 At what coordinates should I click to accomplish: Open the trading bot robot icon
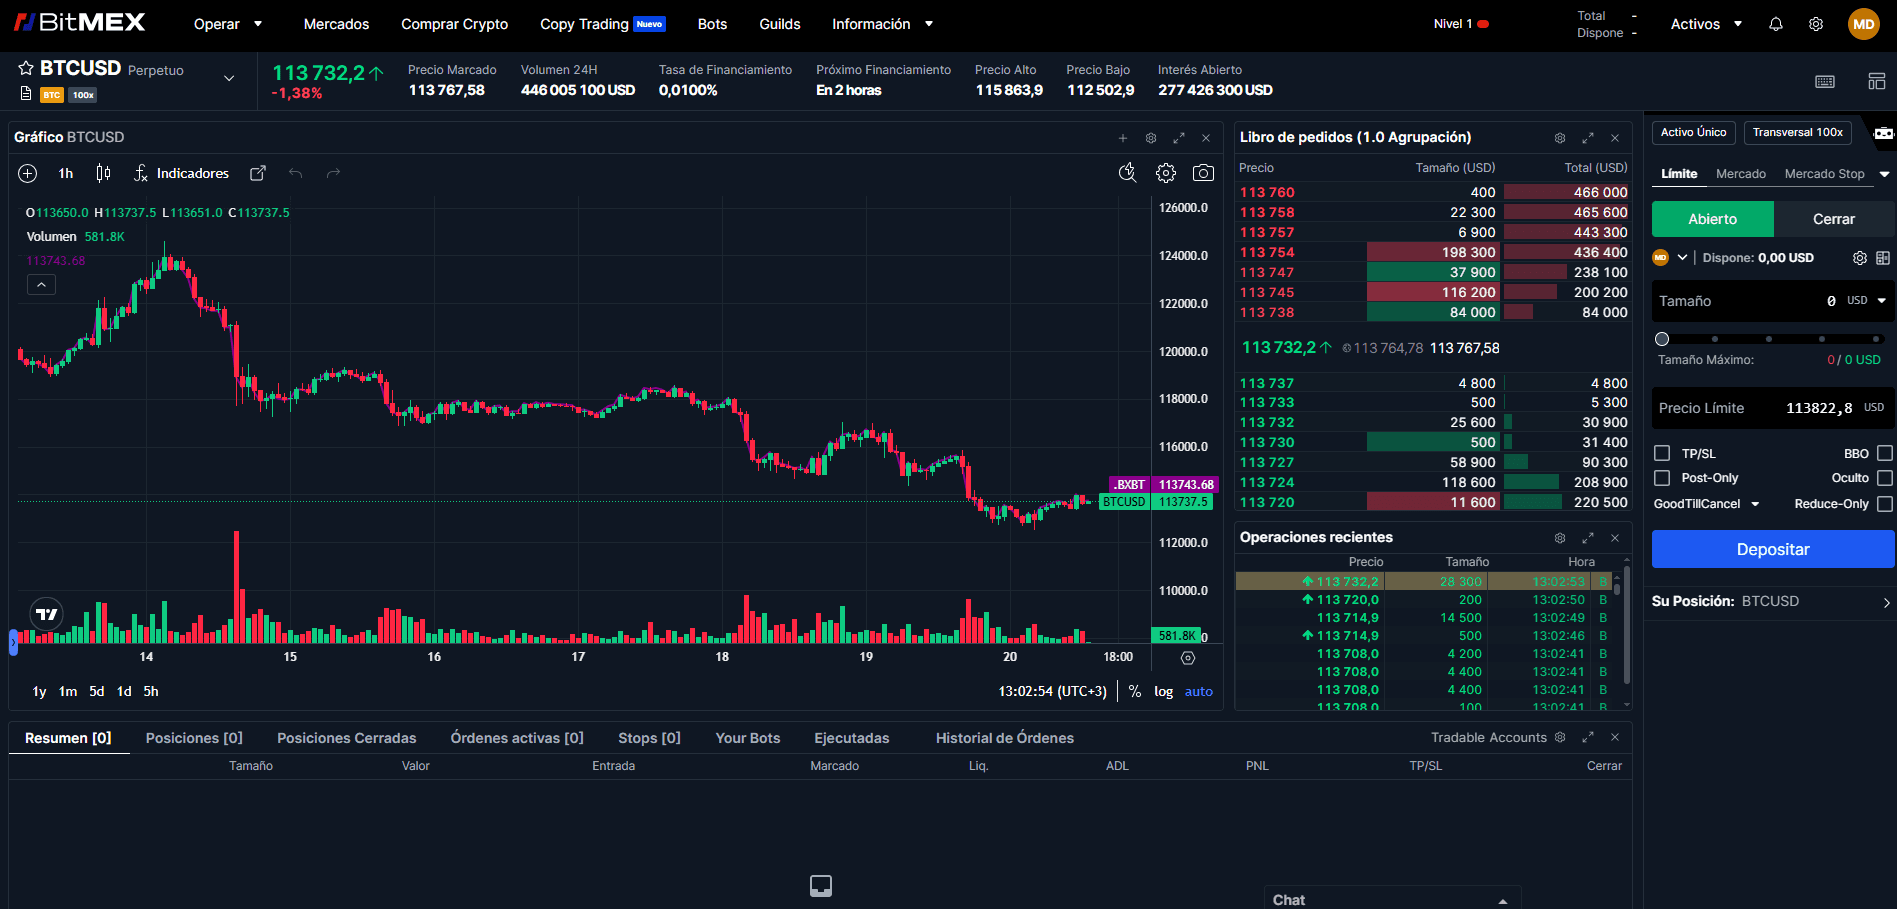click(x=1883, y=133)
